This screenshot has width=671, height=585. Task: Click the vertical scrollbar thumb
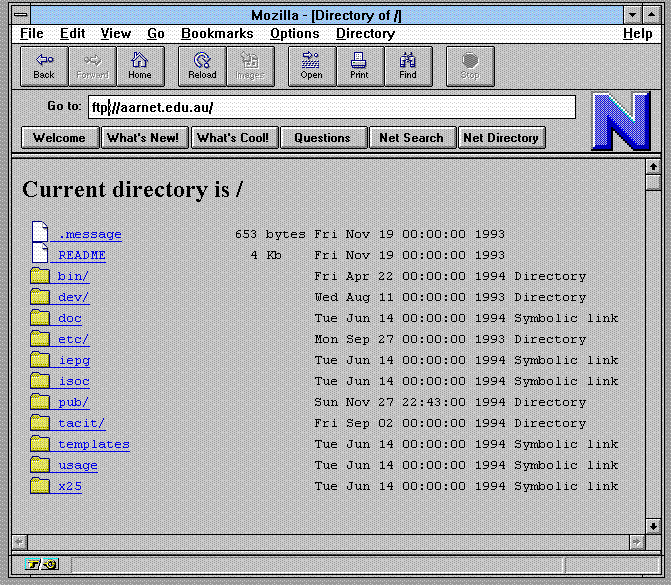click(x=653, y=183)
